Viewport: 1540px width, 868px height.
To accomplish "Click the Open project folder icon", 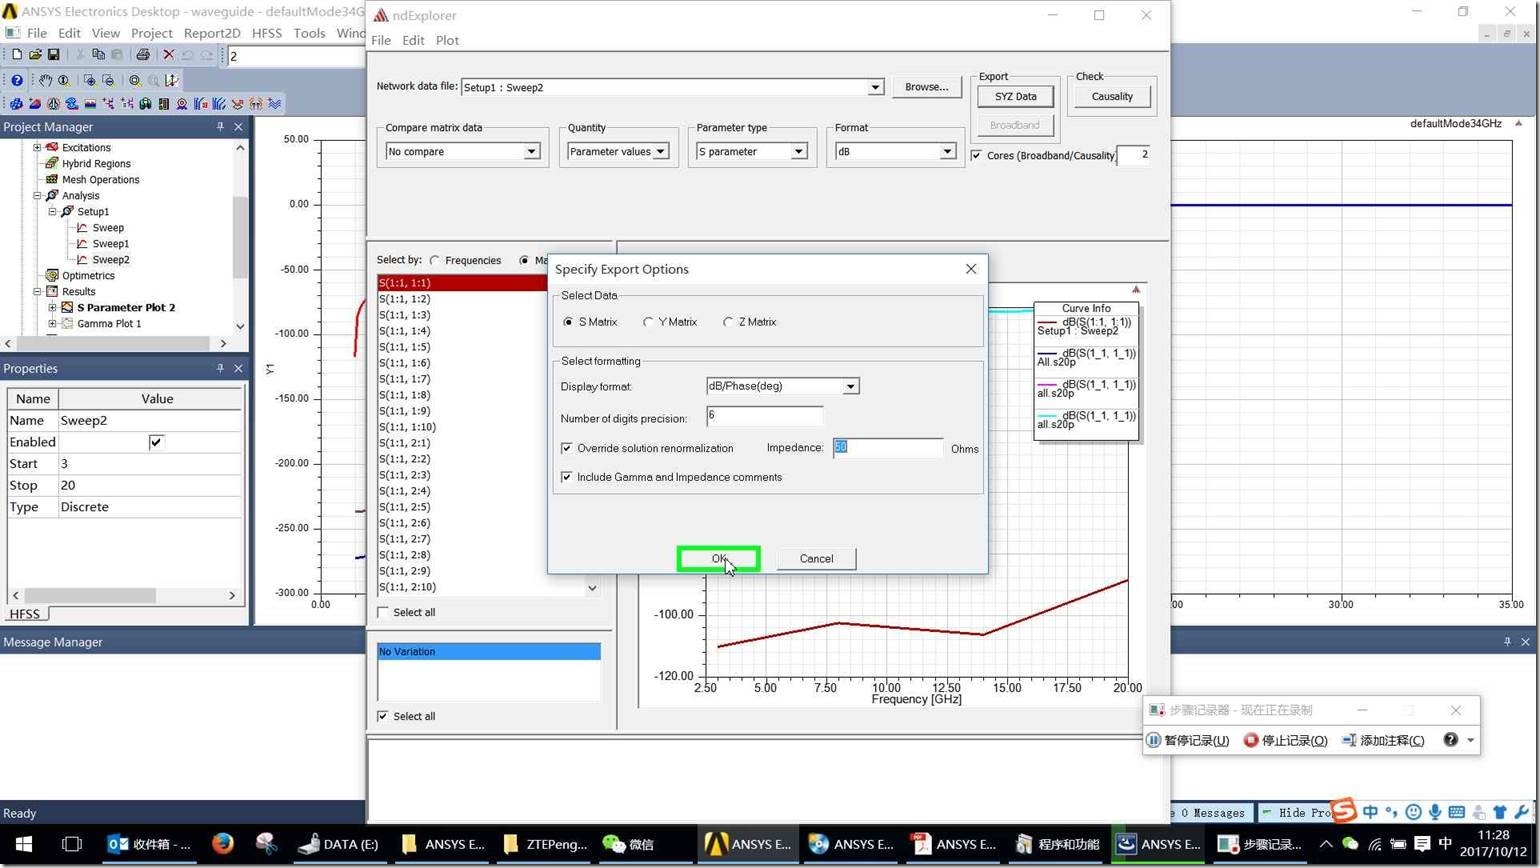I will (x=35, y=55).
